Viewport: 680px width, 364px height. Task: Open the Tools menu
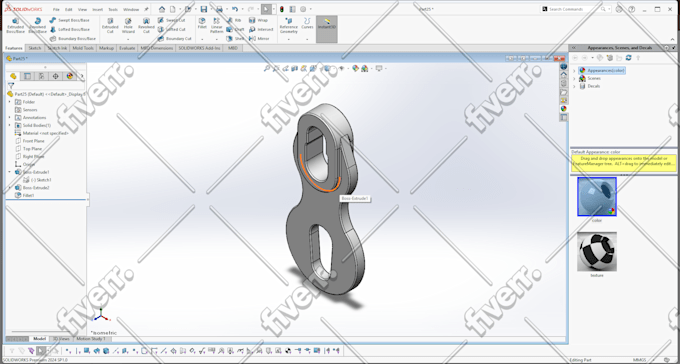coord(113,9)
